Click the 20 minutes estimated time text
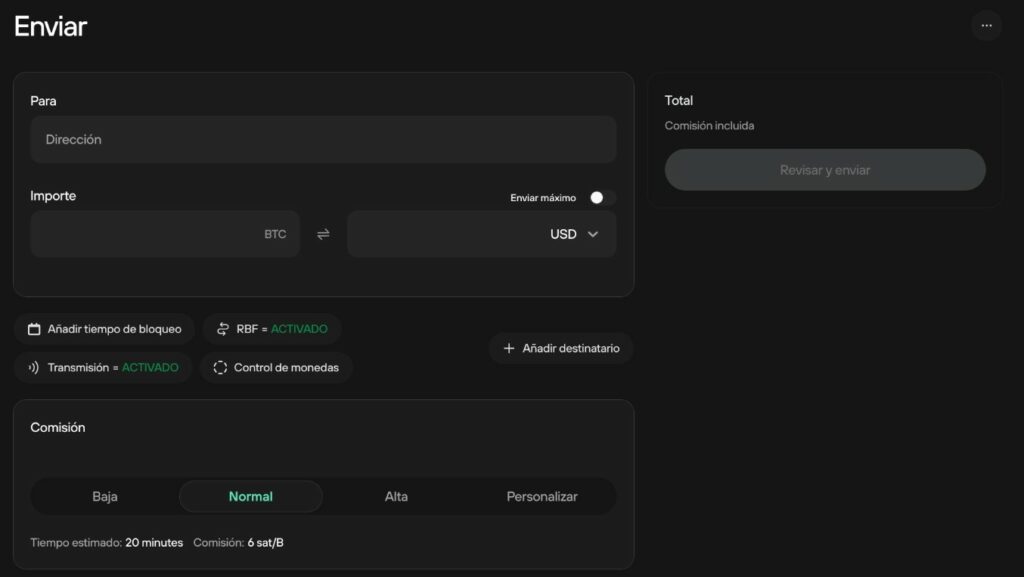This screenshot has height=577, width=1024. tap(154, 542)
